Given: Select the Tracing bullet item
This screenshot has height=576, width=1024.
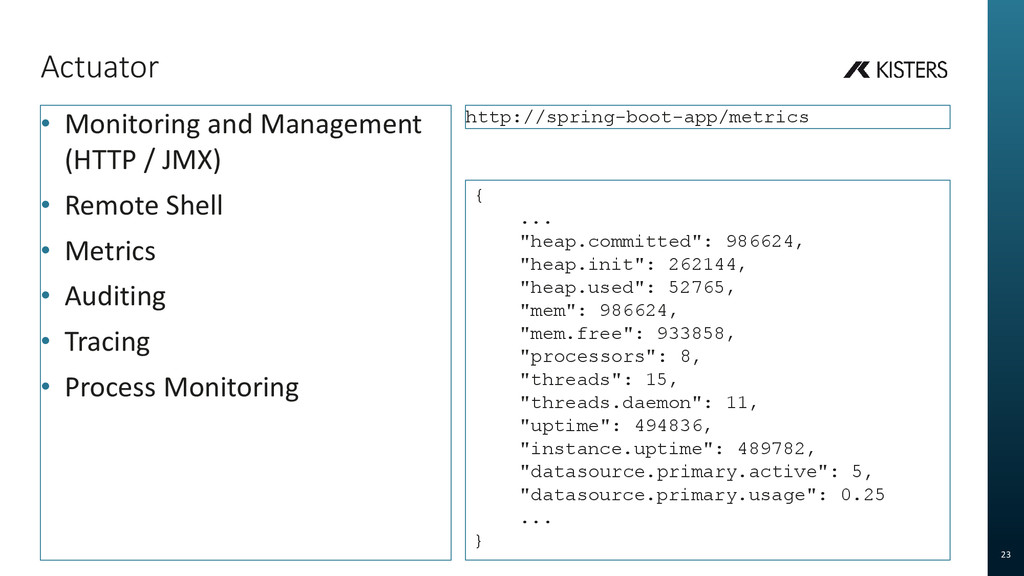Looking at the screenshot, I should click(x=107, y=342).
